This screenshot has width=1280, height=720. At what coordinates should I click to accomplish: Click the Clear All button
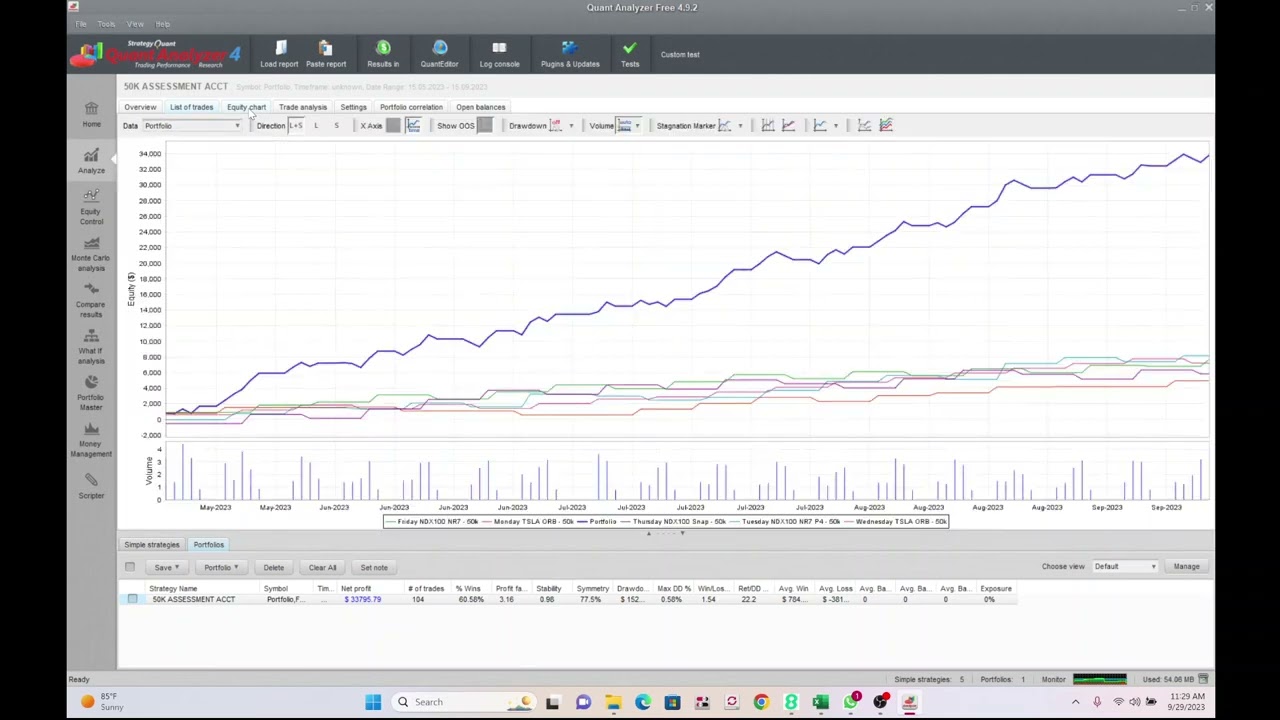pyautogui.click(x=322, y=567)
